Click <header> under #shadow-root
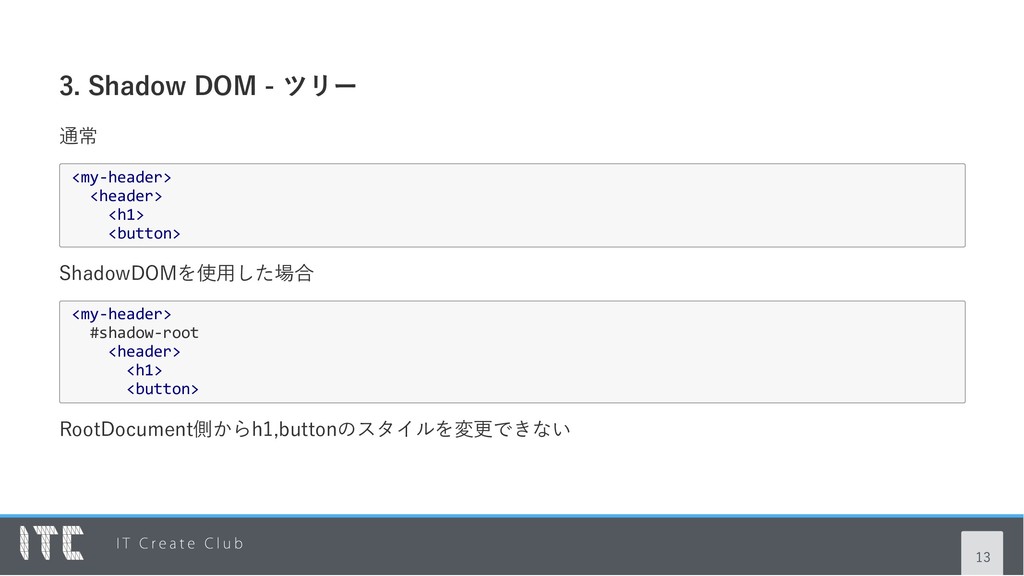The image size is (1024, 576). pos(144,351)
